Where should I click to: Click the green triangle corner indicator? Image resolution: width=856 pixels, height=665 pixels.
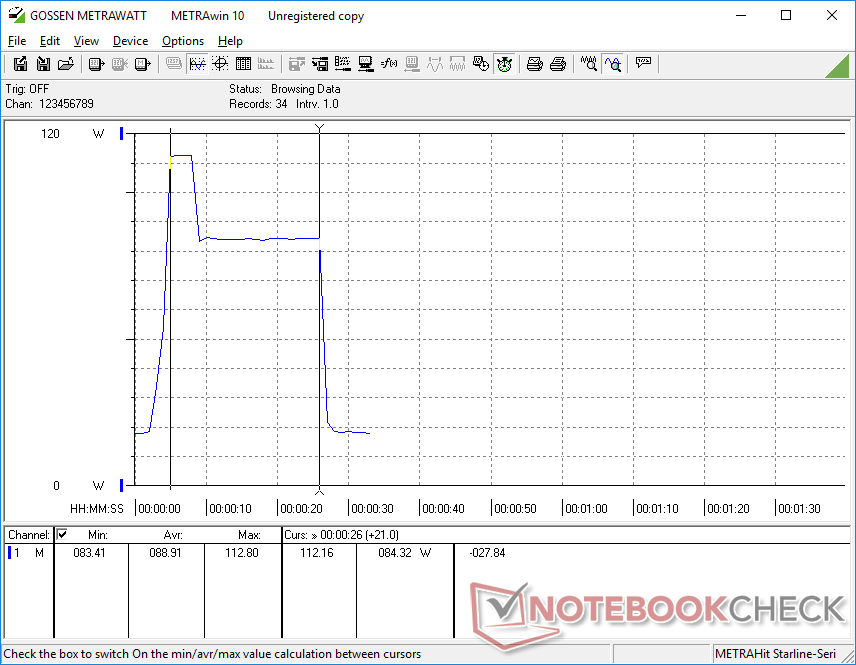click(837, 66)
